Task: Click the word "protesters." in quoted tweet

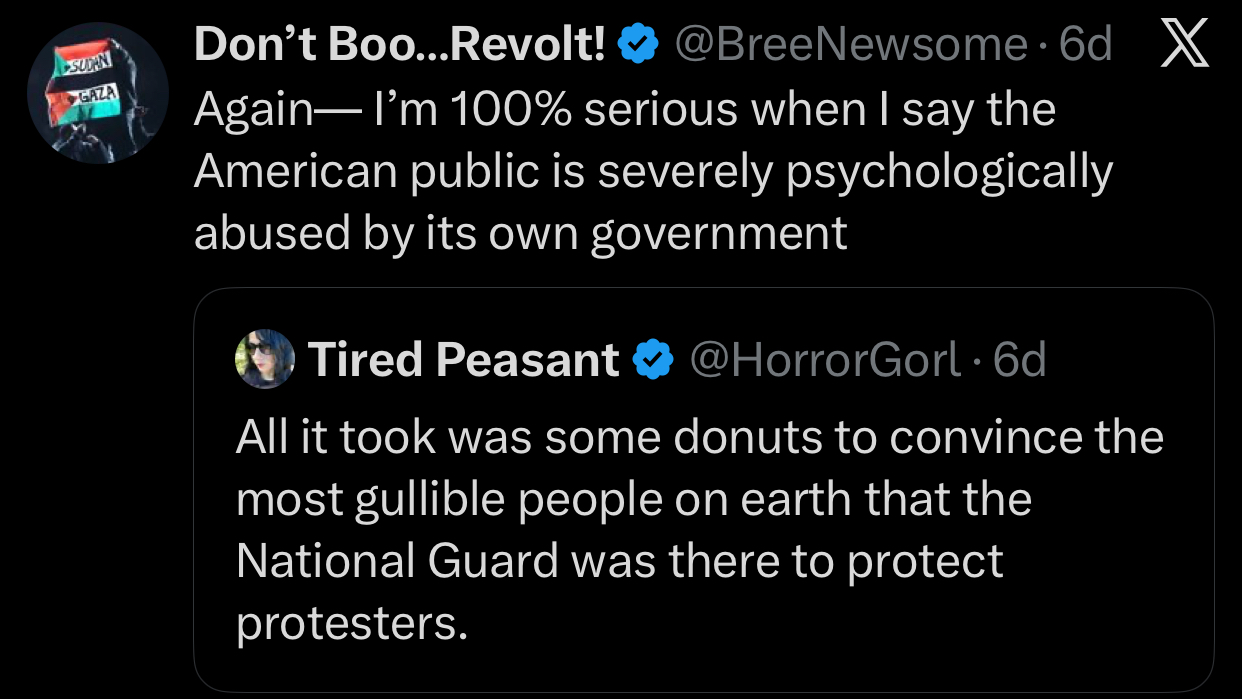Action: 352,623
